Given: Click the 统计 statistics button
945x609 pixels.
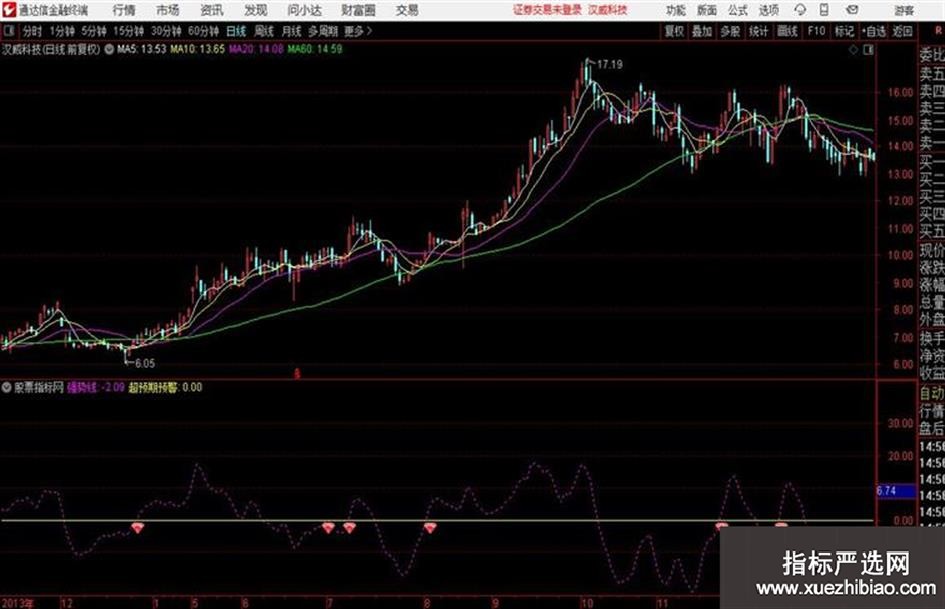Looking at the screenshot, I should [758, 31].
